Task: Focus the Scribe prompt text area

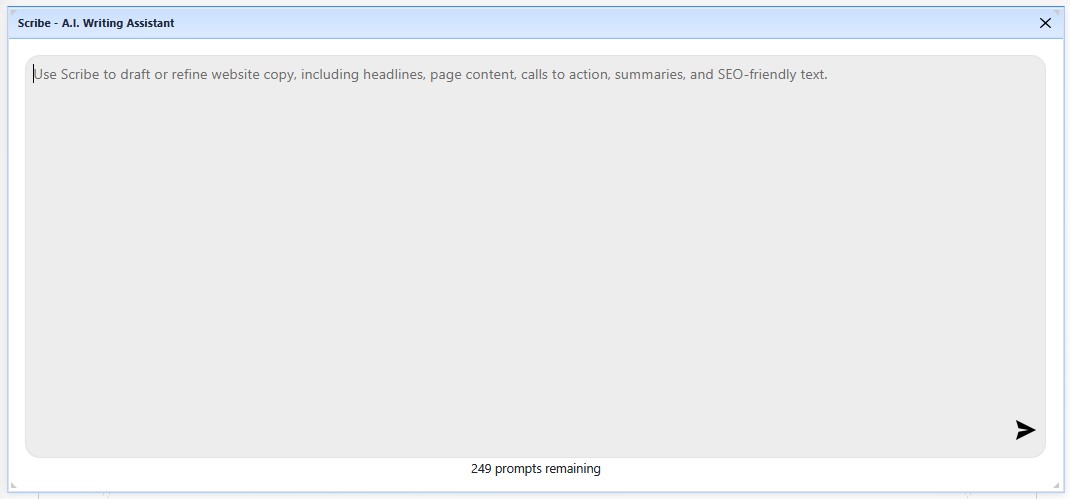Action: (535, 256)
